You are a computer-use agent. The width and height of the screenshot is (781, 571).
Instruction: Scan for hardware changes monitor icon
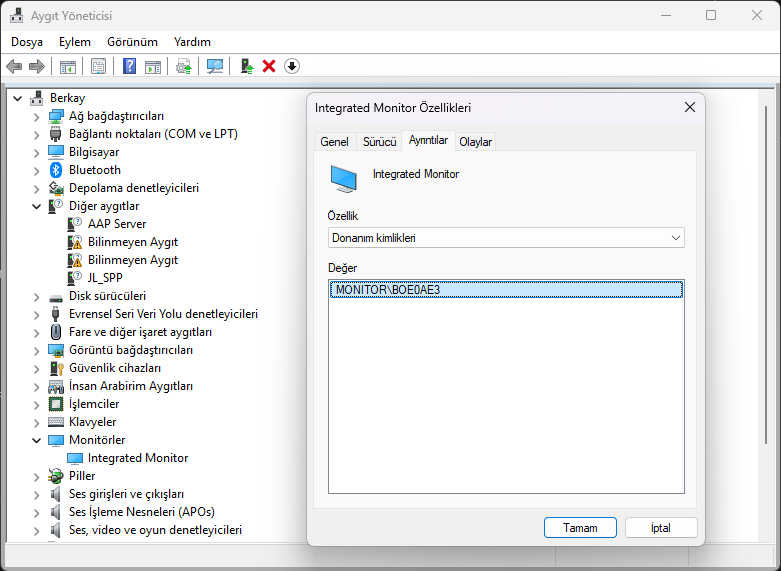[x=215, y=66]
